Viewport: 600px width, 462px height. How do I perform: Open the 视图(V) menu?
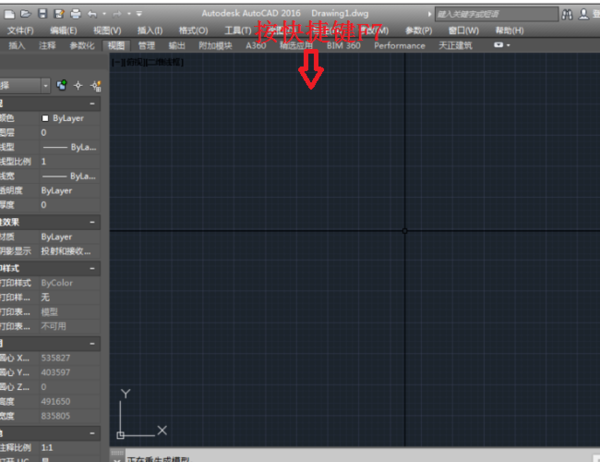click(107, 31)
